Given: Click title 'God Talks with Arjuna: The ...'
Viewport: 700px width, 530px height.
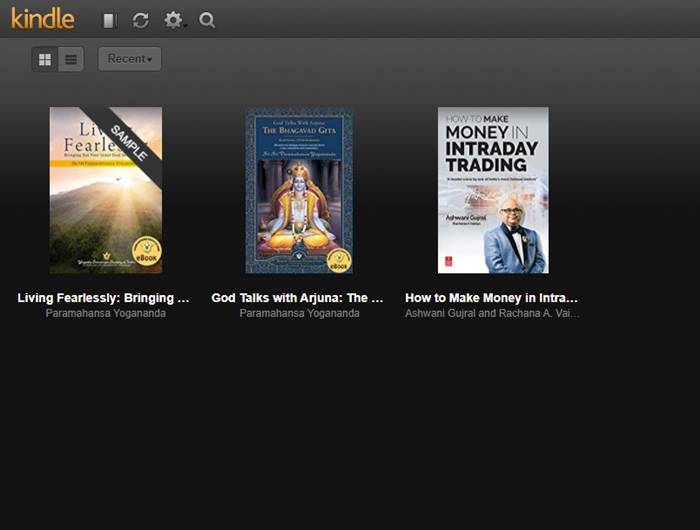Looking at the screenshot, I should 297,298.
